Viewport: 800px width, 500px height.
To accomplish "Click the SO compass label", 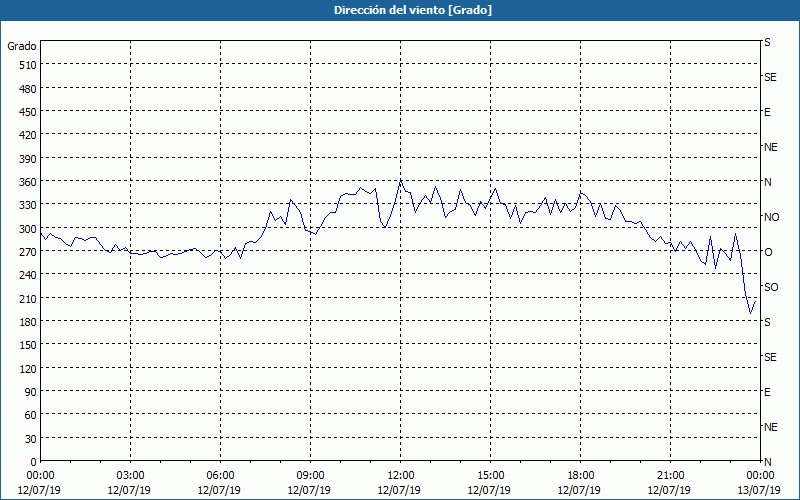I will click(771, 287).
